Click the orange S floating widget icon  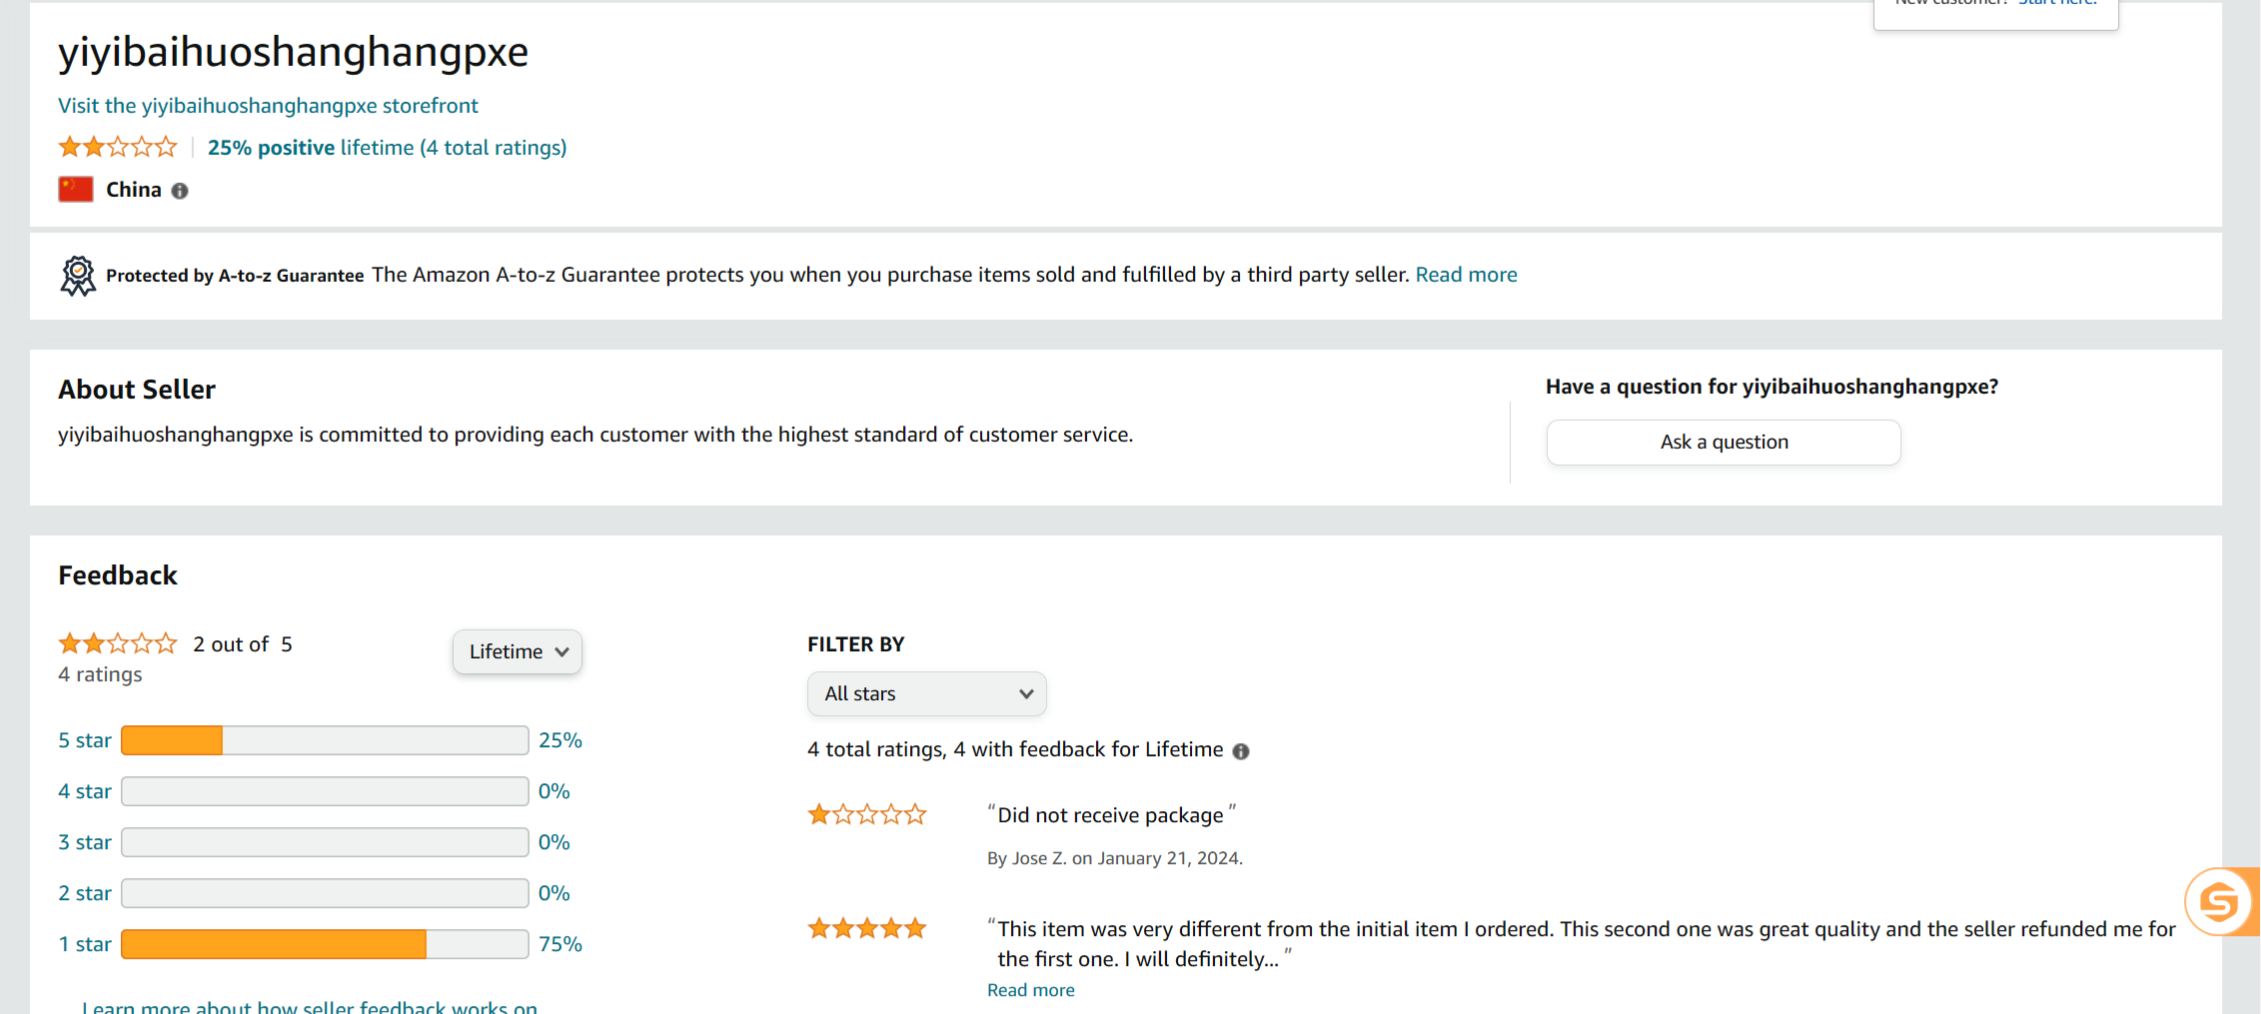(2220, 901)
